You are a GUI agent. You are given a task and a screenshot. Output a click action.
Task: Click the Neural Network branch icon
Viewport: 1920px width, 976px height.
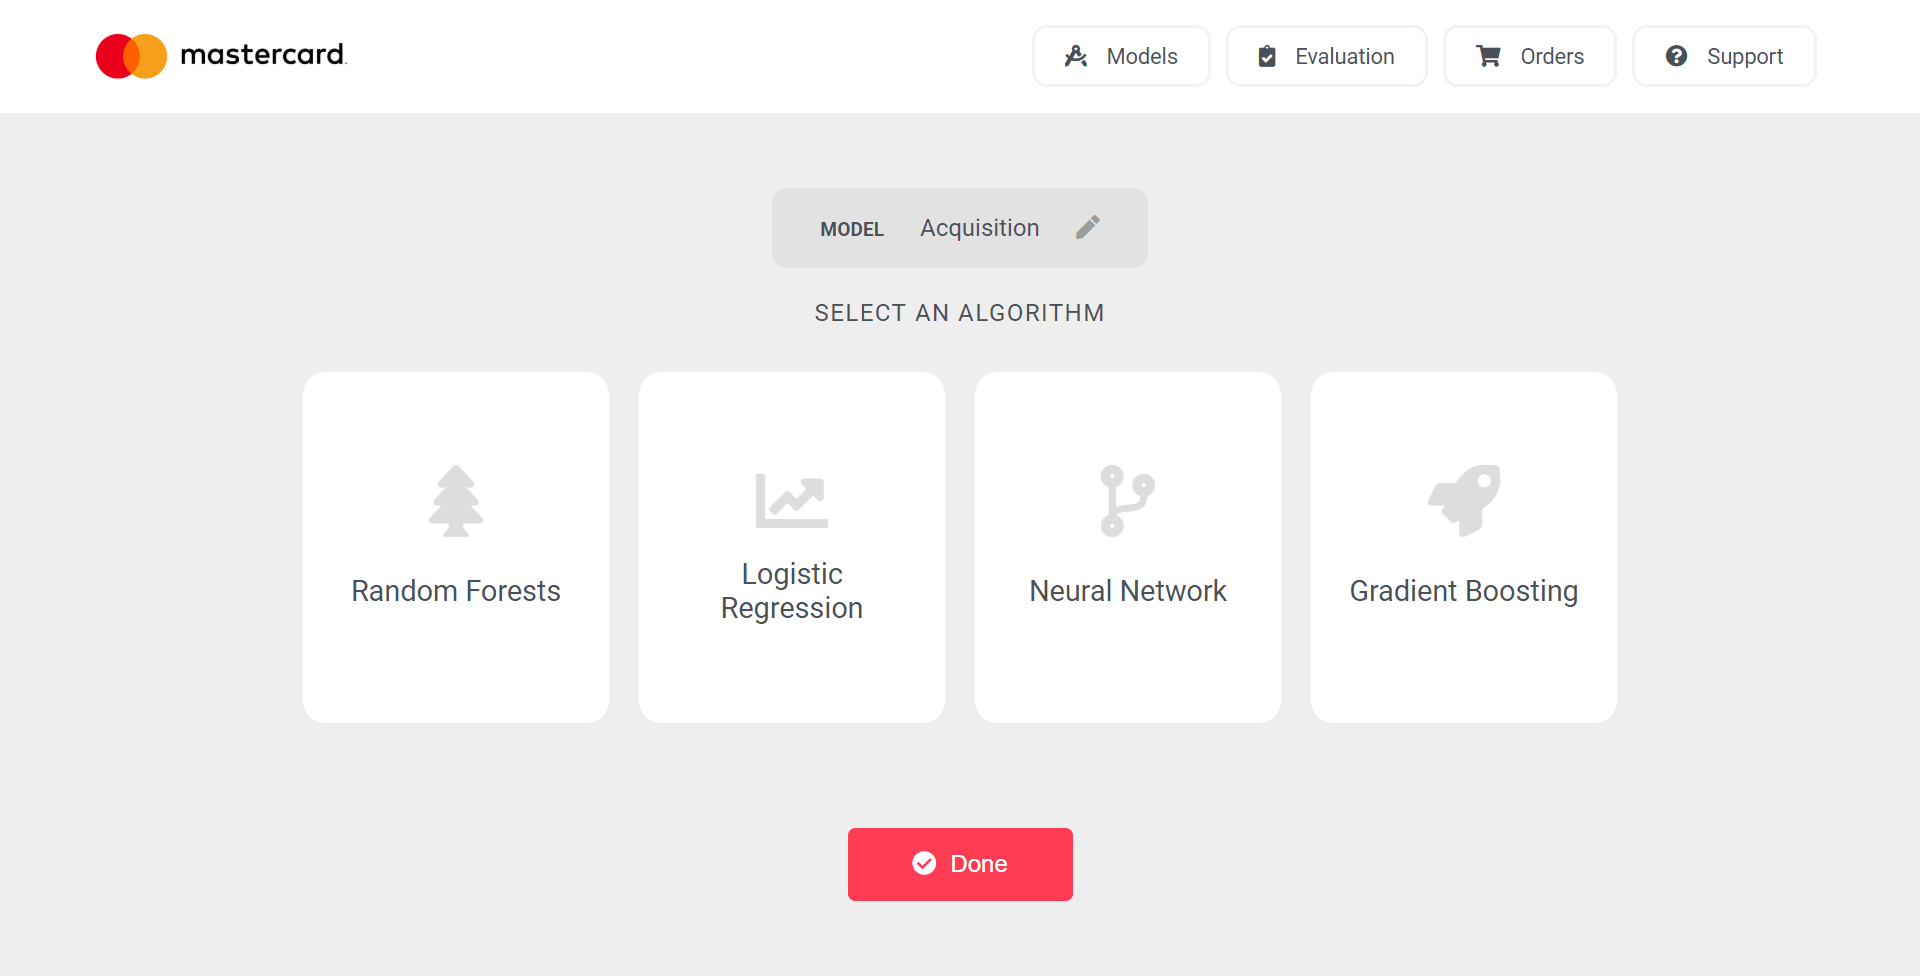[x=1128, y=501]
